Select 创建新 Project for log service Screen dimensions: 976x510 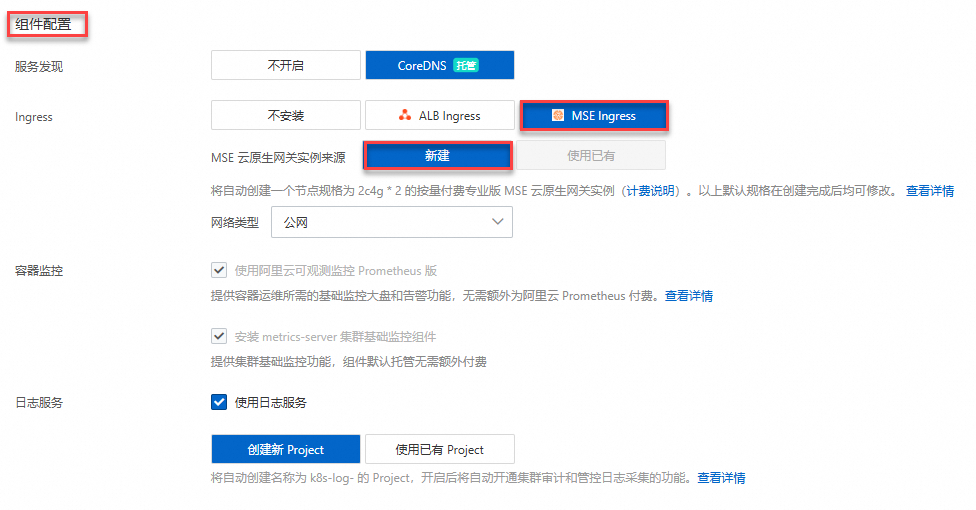[x=286, y=449]
